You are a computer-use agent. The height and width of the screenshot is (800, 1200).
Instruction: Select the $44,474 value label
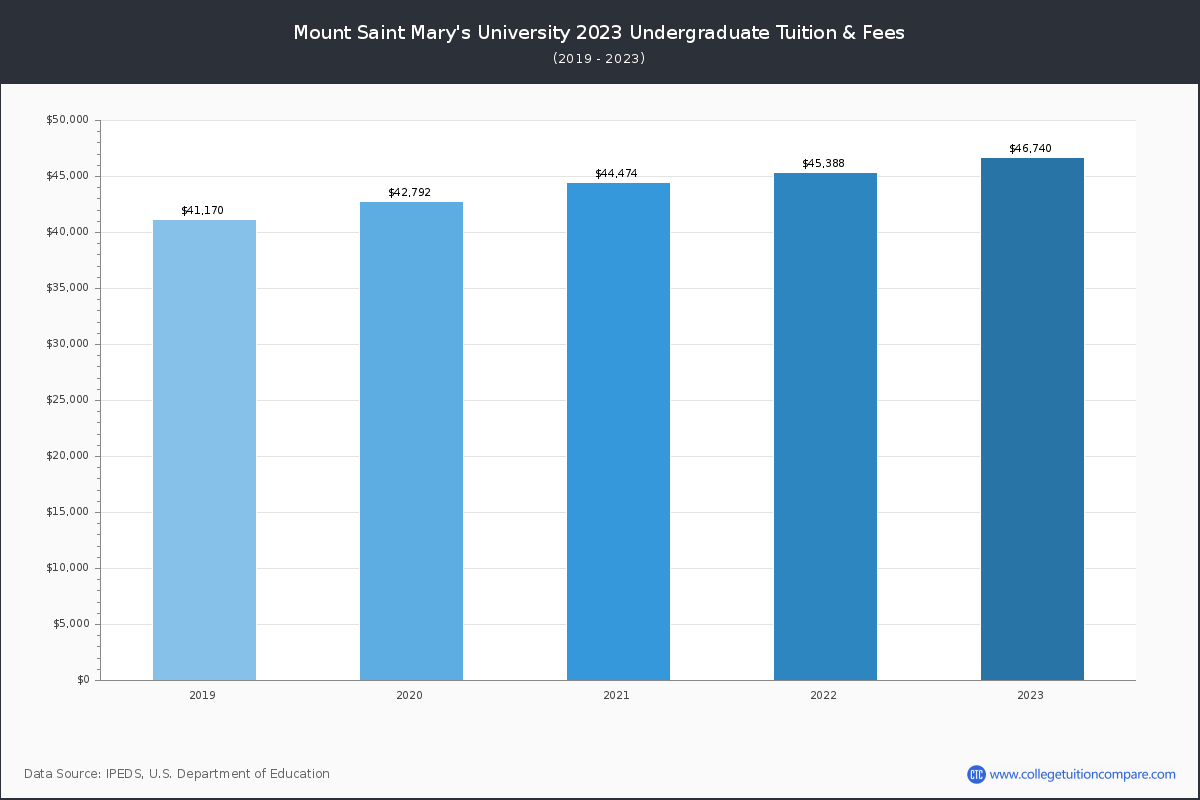point(616,174)
